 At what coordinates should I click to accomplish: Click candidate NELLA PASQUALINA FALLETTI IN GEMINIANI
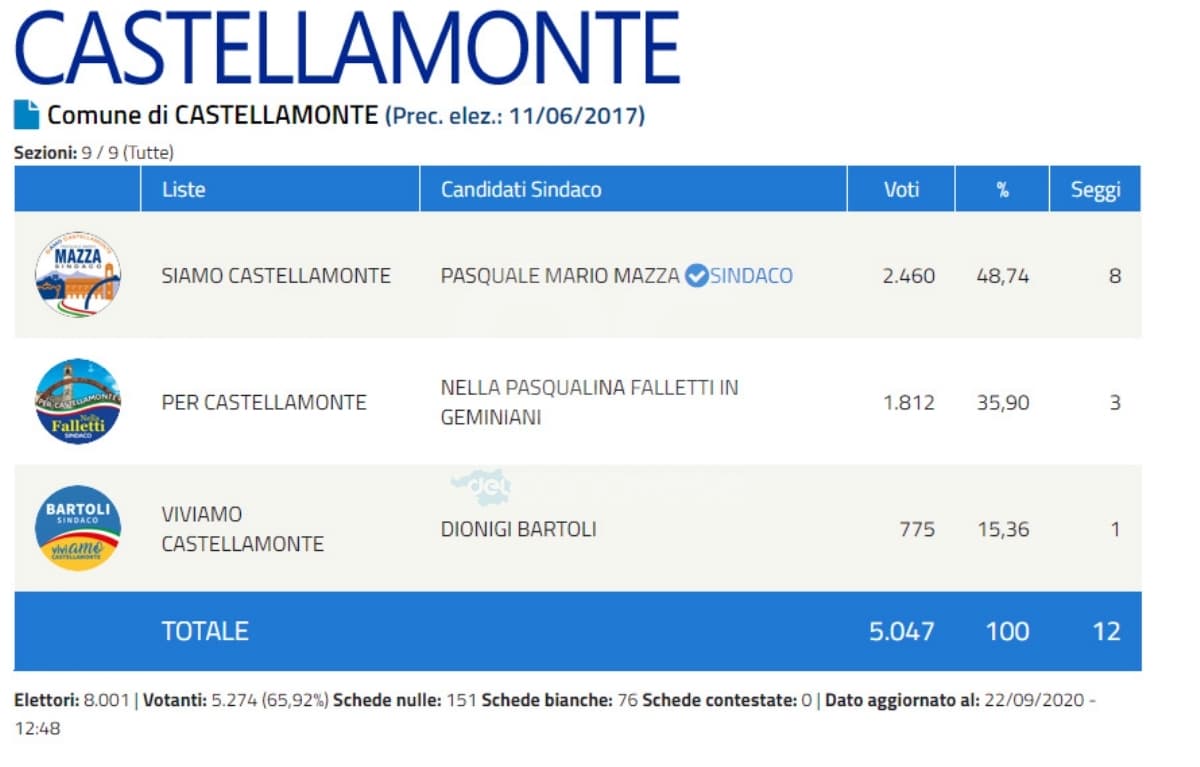[x=589, y=402]
